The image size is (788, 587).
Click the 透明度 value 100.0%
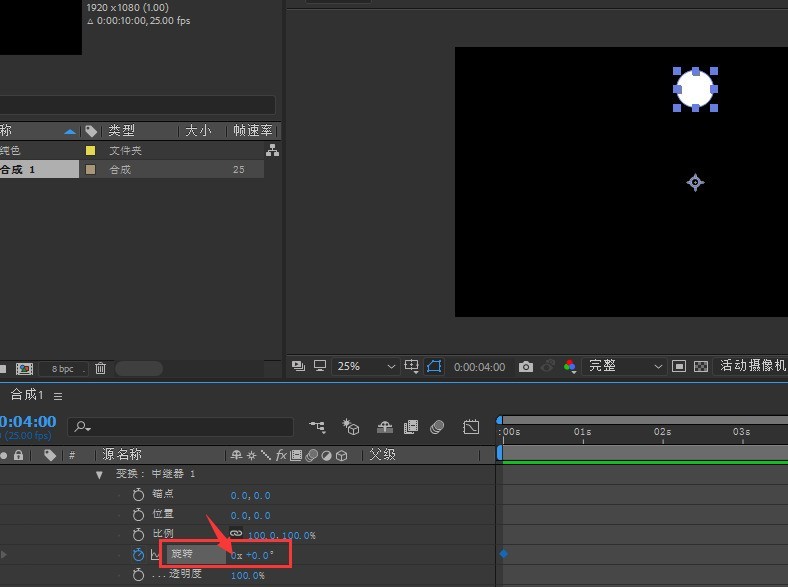point(248,575)
